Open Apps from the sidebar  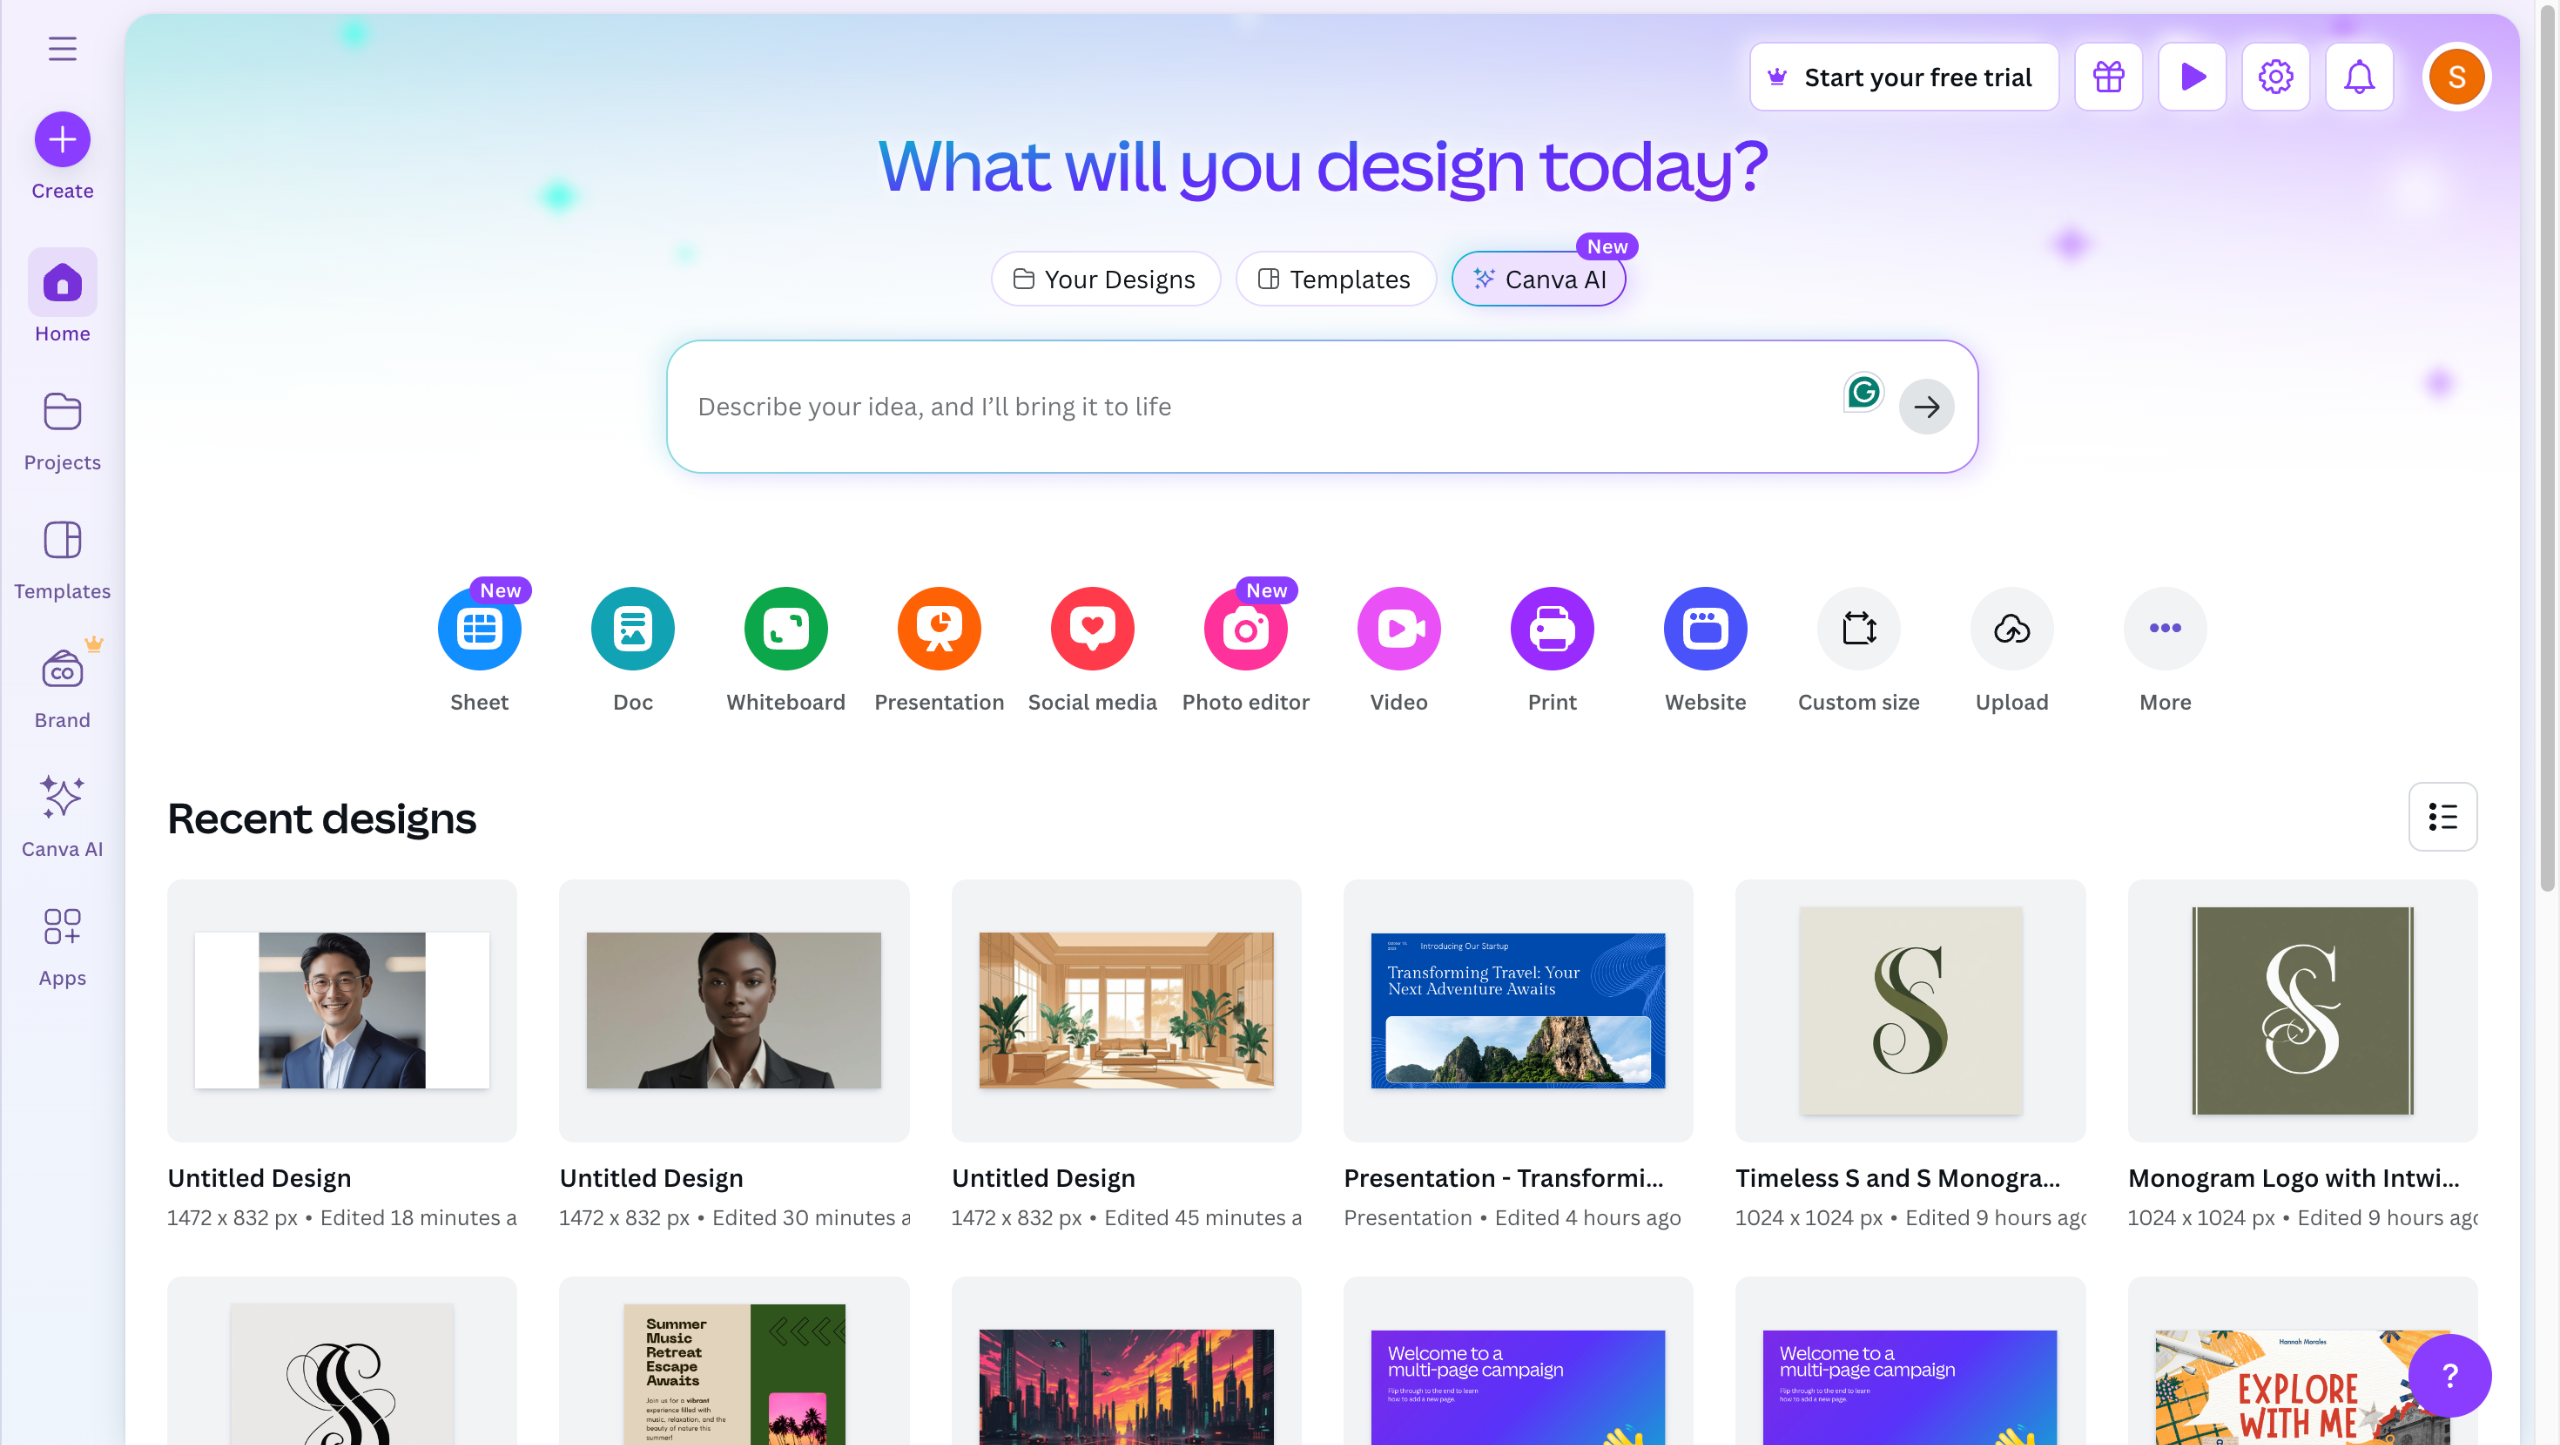point(62,945)
